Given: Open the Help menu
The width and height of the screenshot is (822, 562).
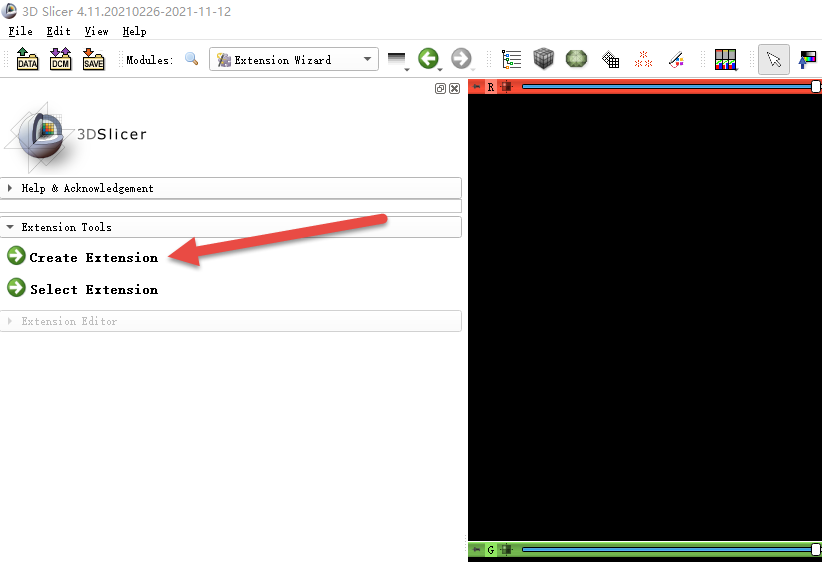Looking at the screenshot, I should 134,31.
